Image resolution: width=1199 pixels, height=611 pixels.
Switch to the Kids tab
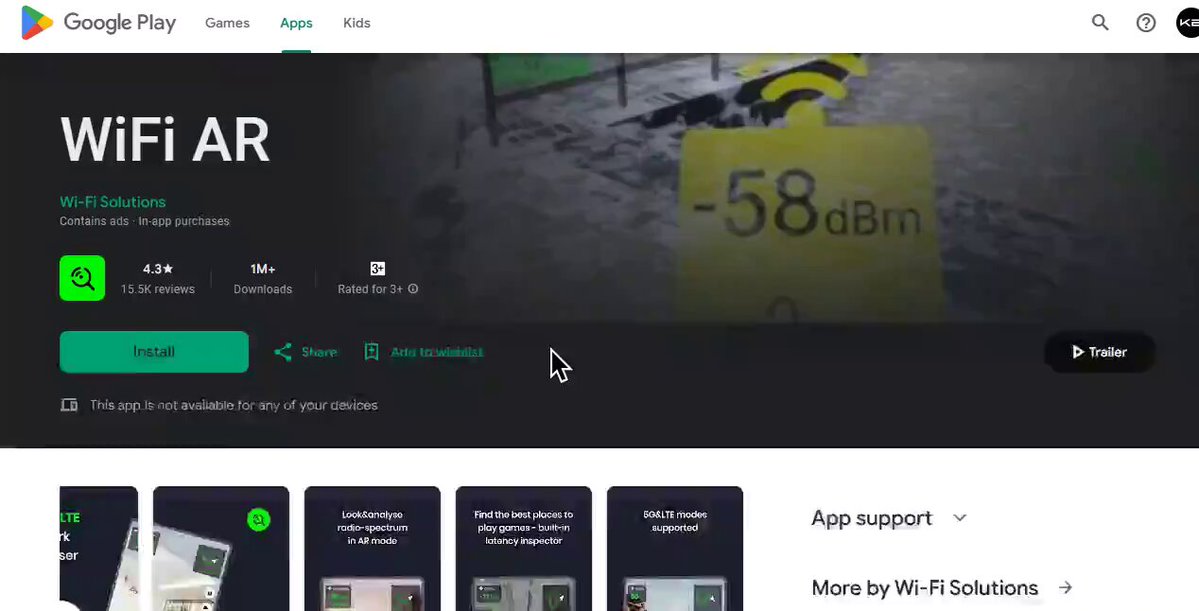point(356,23)
